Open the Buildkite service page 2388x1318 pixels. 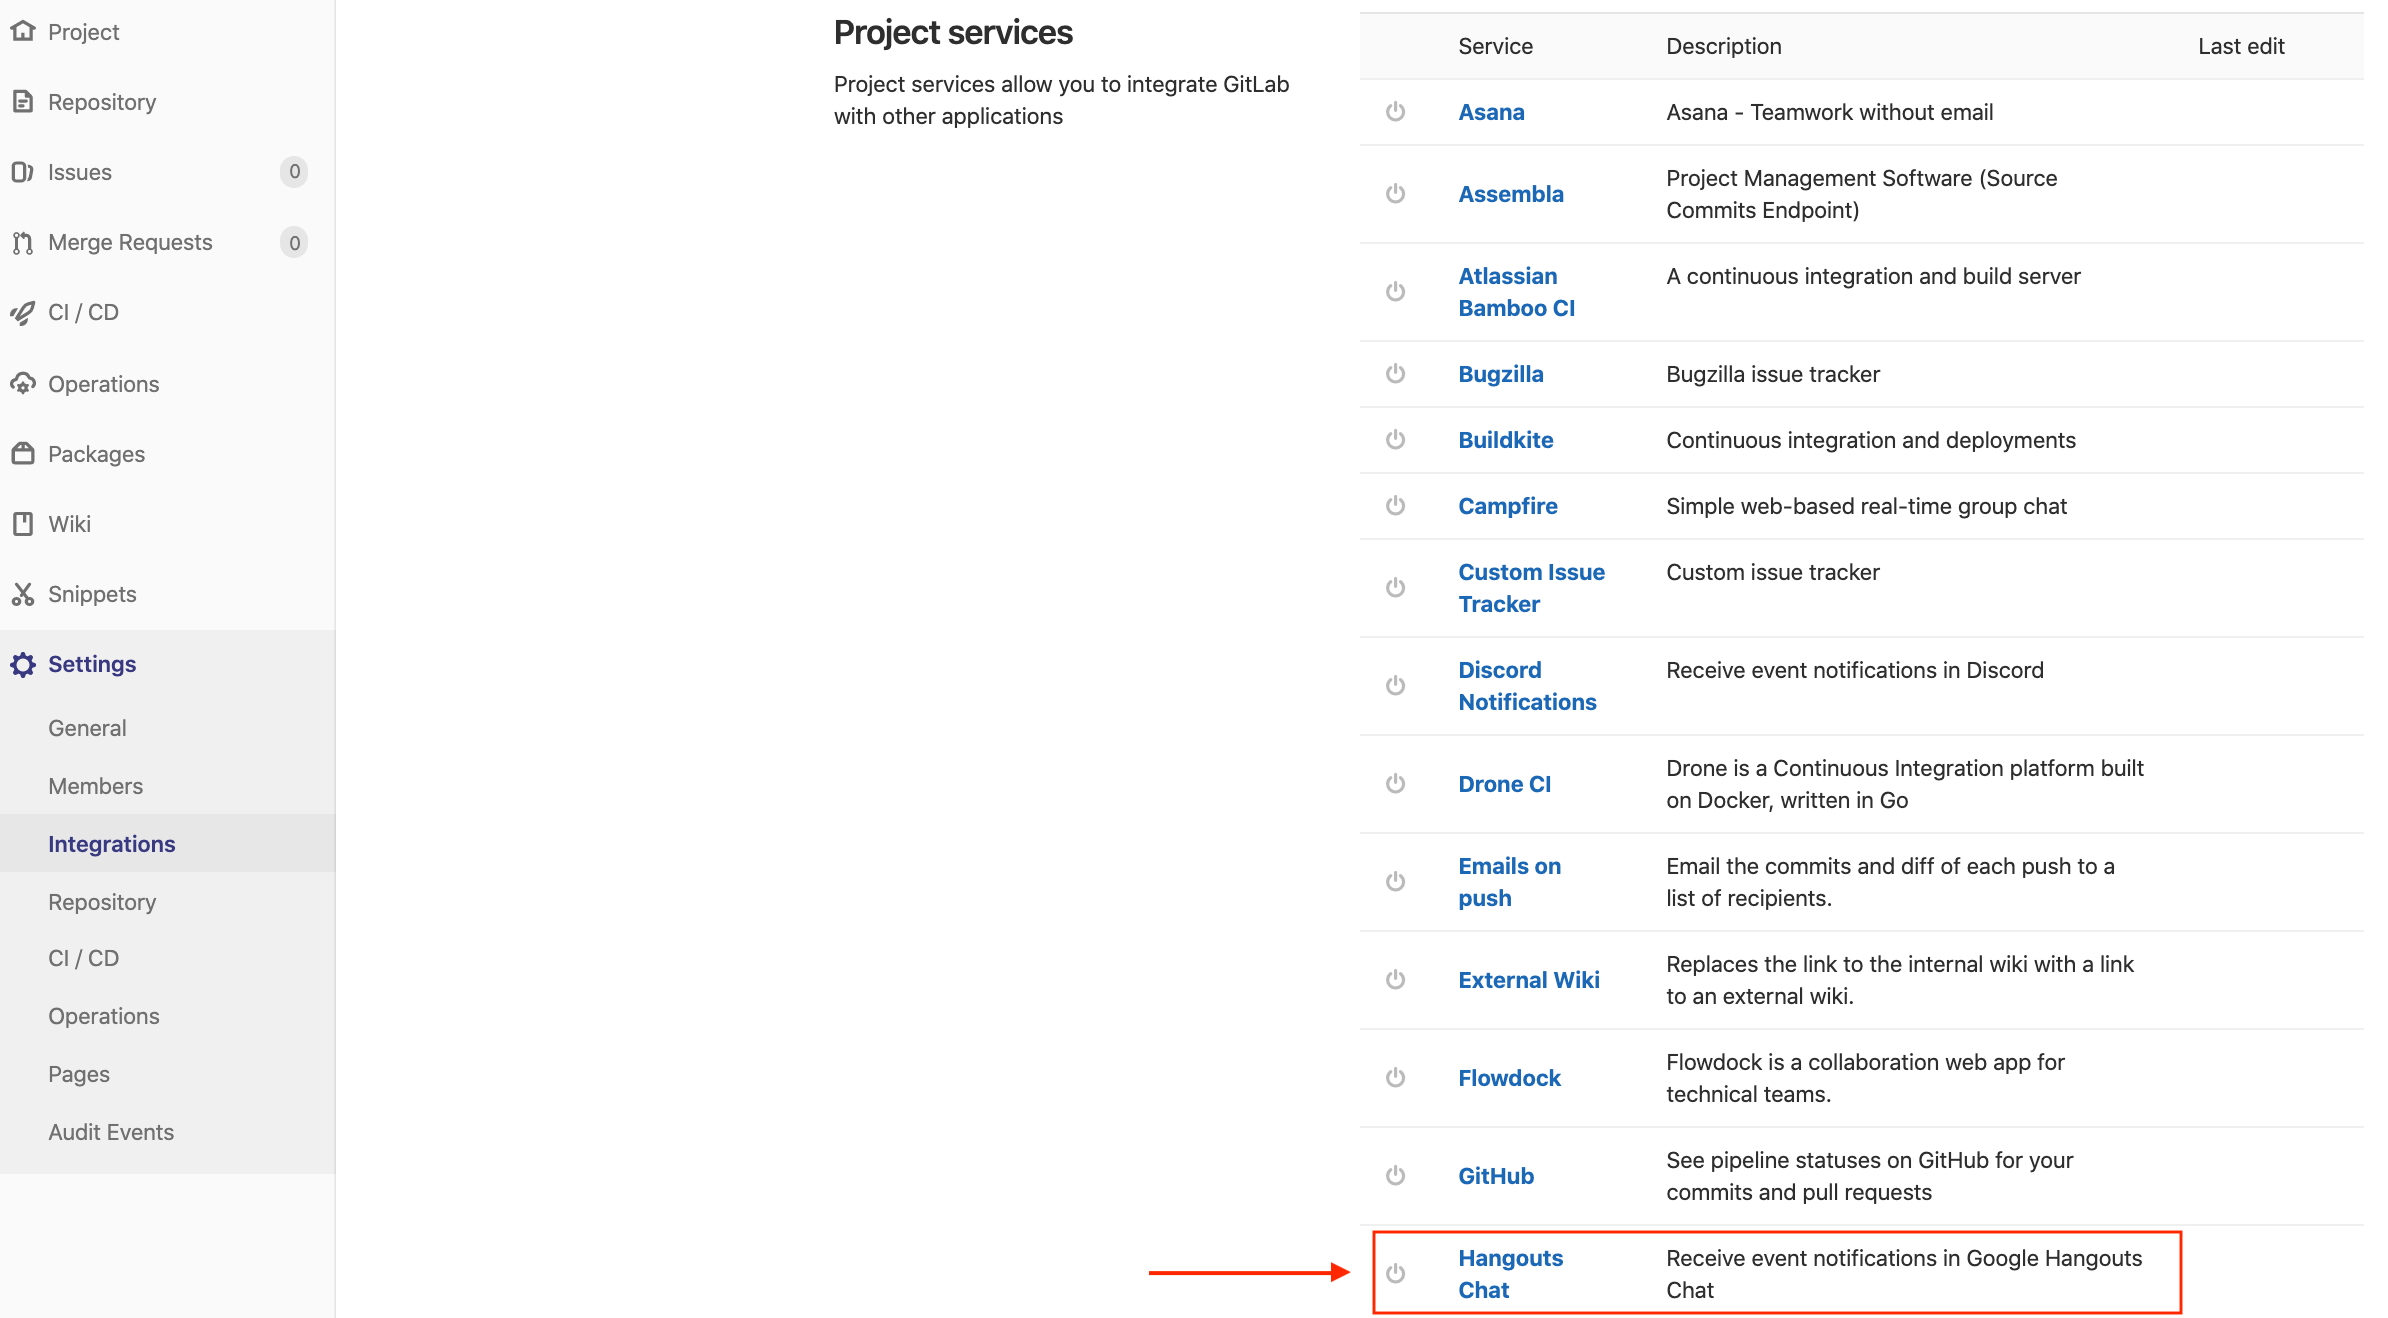1505,439
